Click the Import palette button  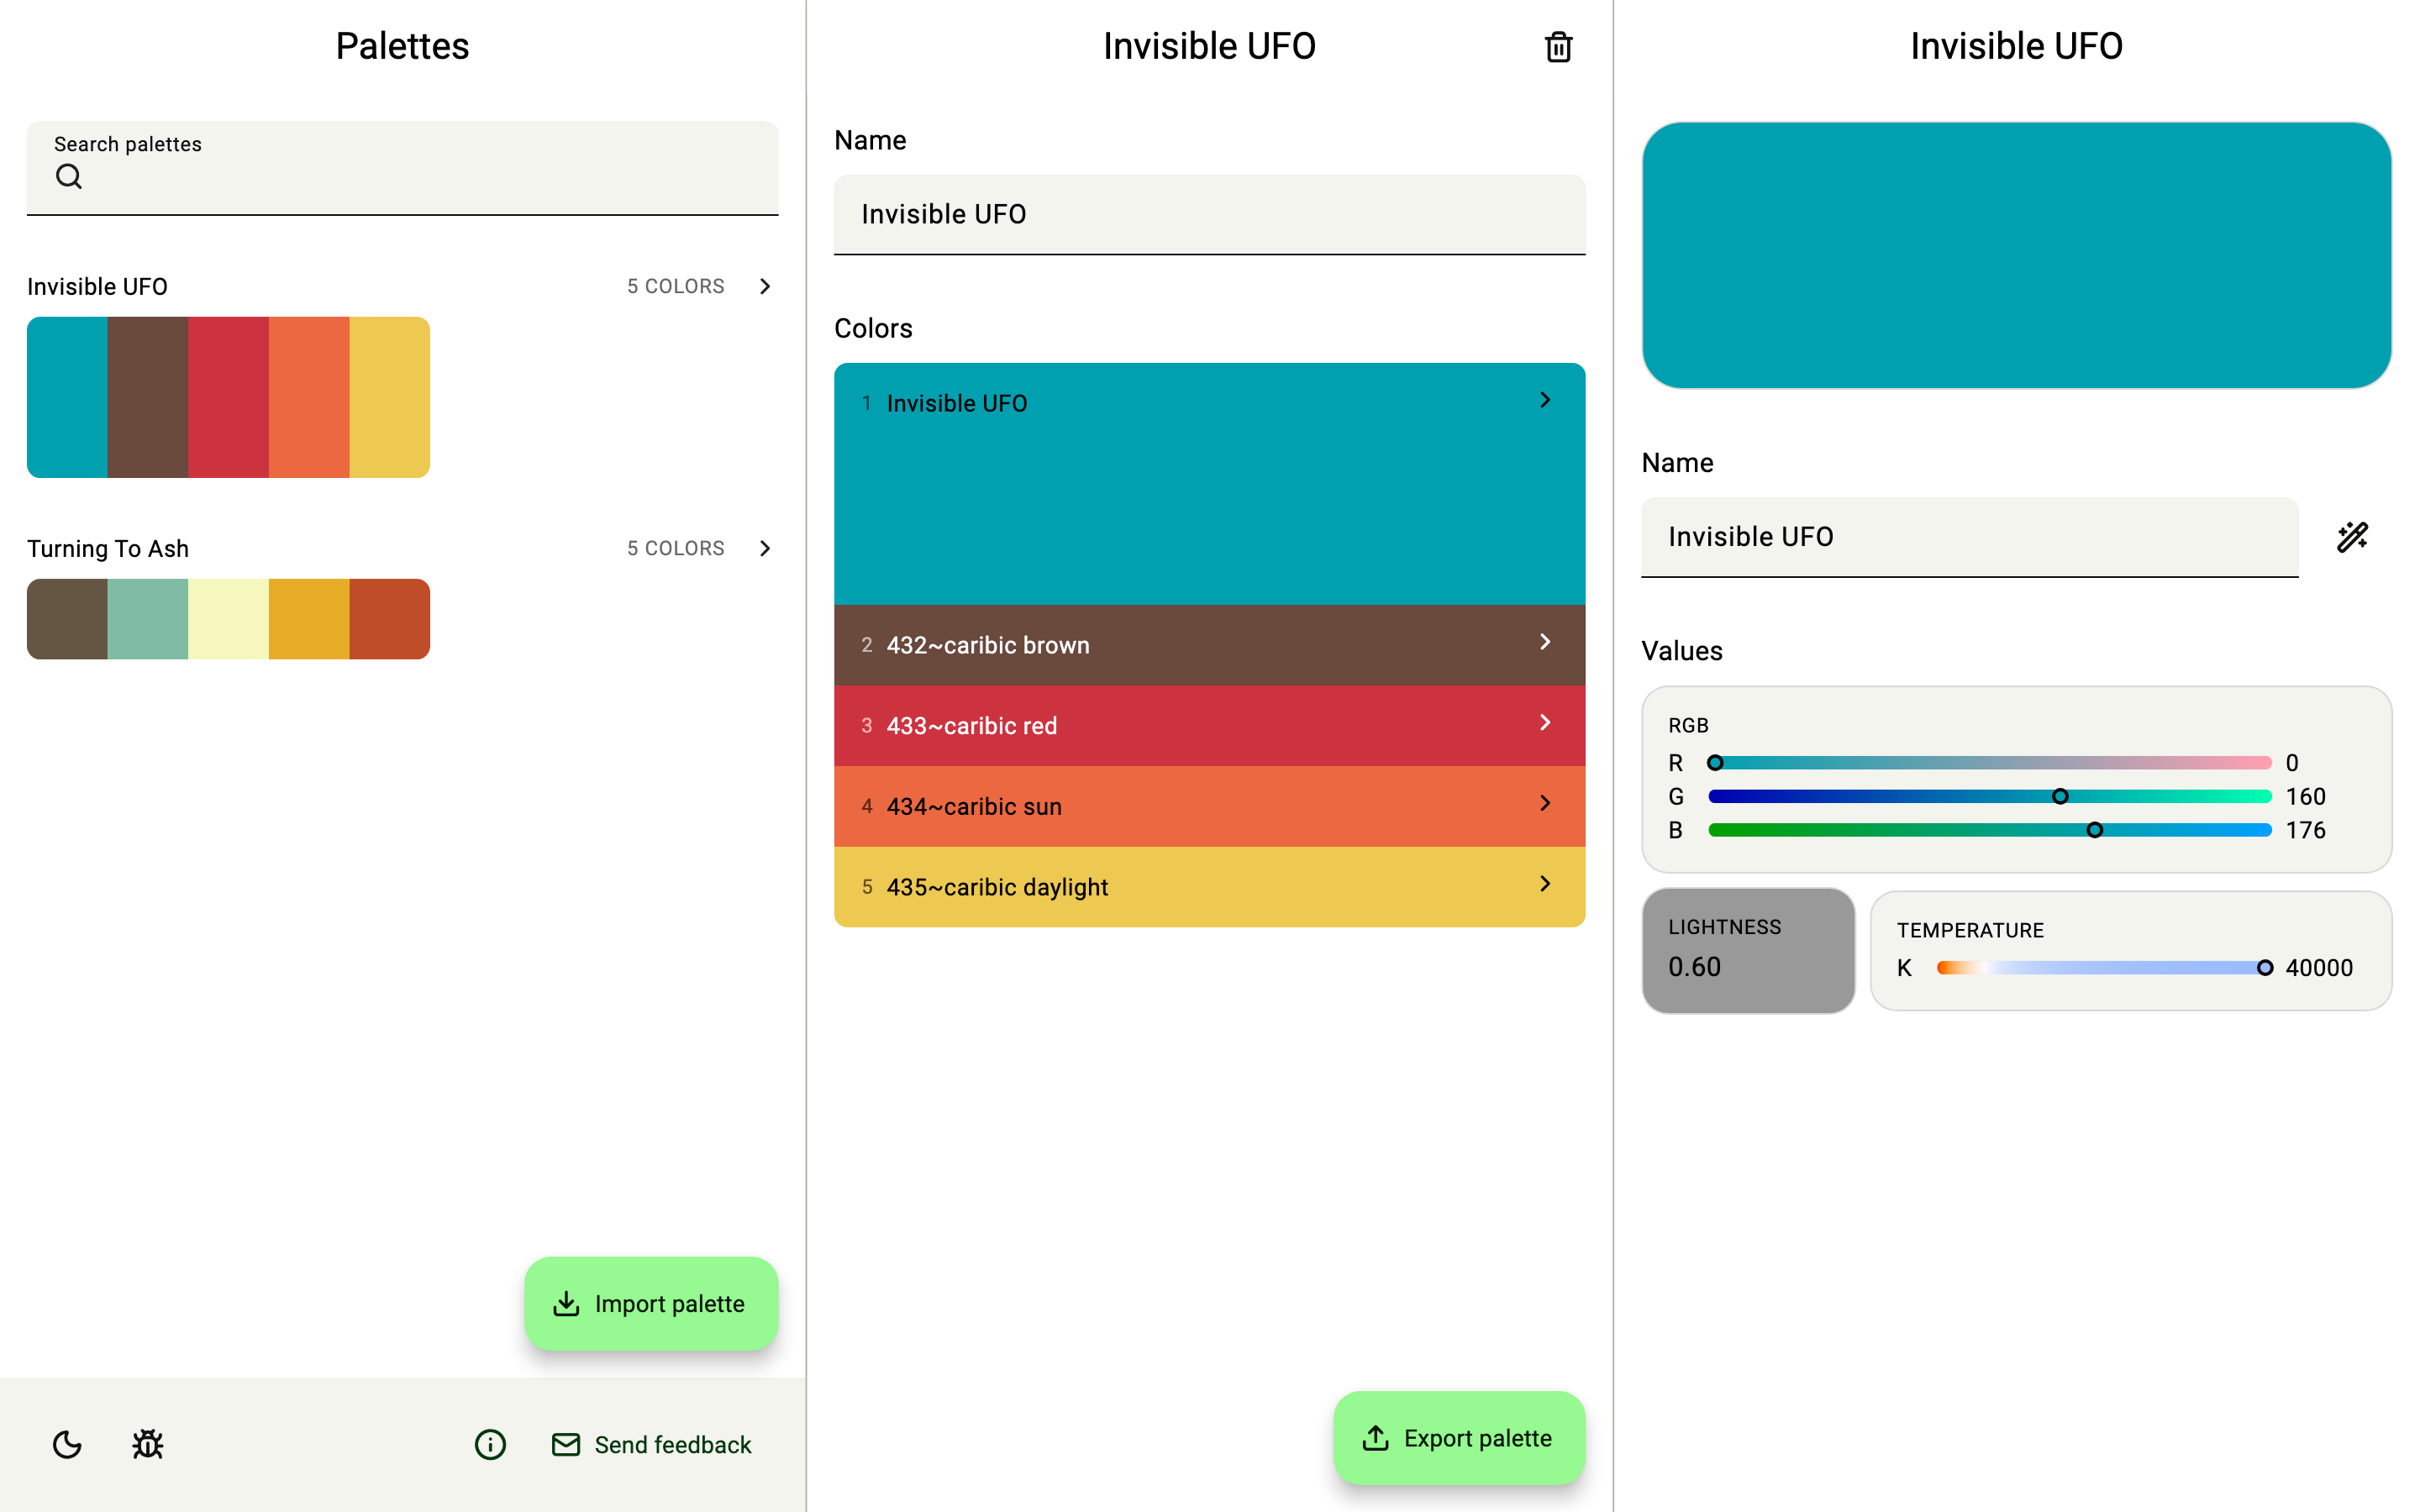tap(651, 1303)
